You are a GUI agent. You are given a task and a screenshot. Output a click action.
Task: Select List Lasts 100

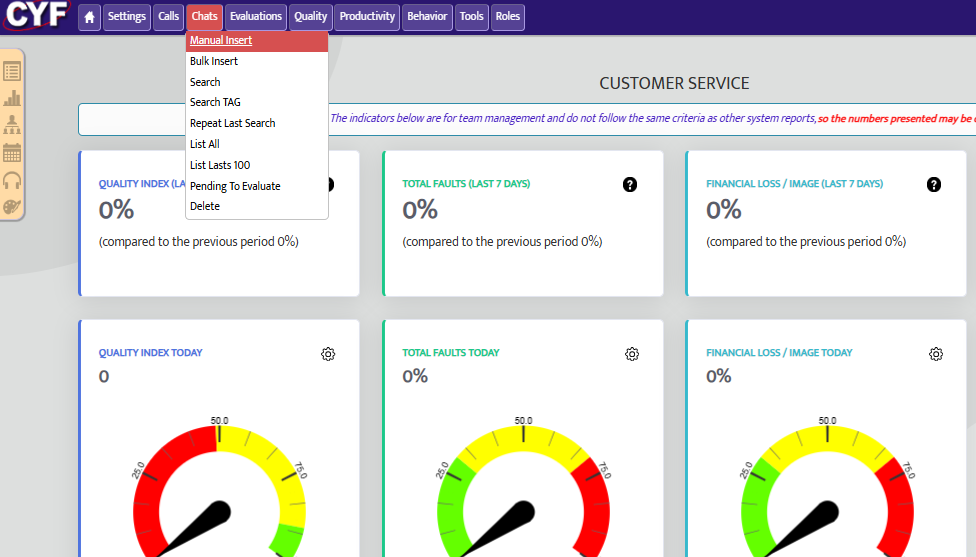pos(257,165)
